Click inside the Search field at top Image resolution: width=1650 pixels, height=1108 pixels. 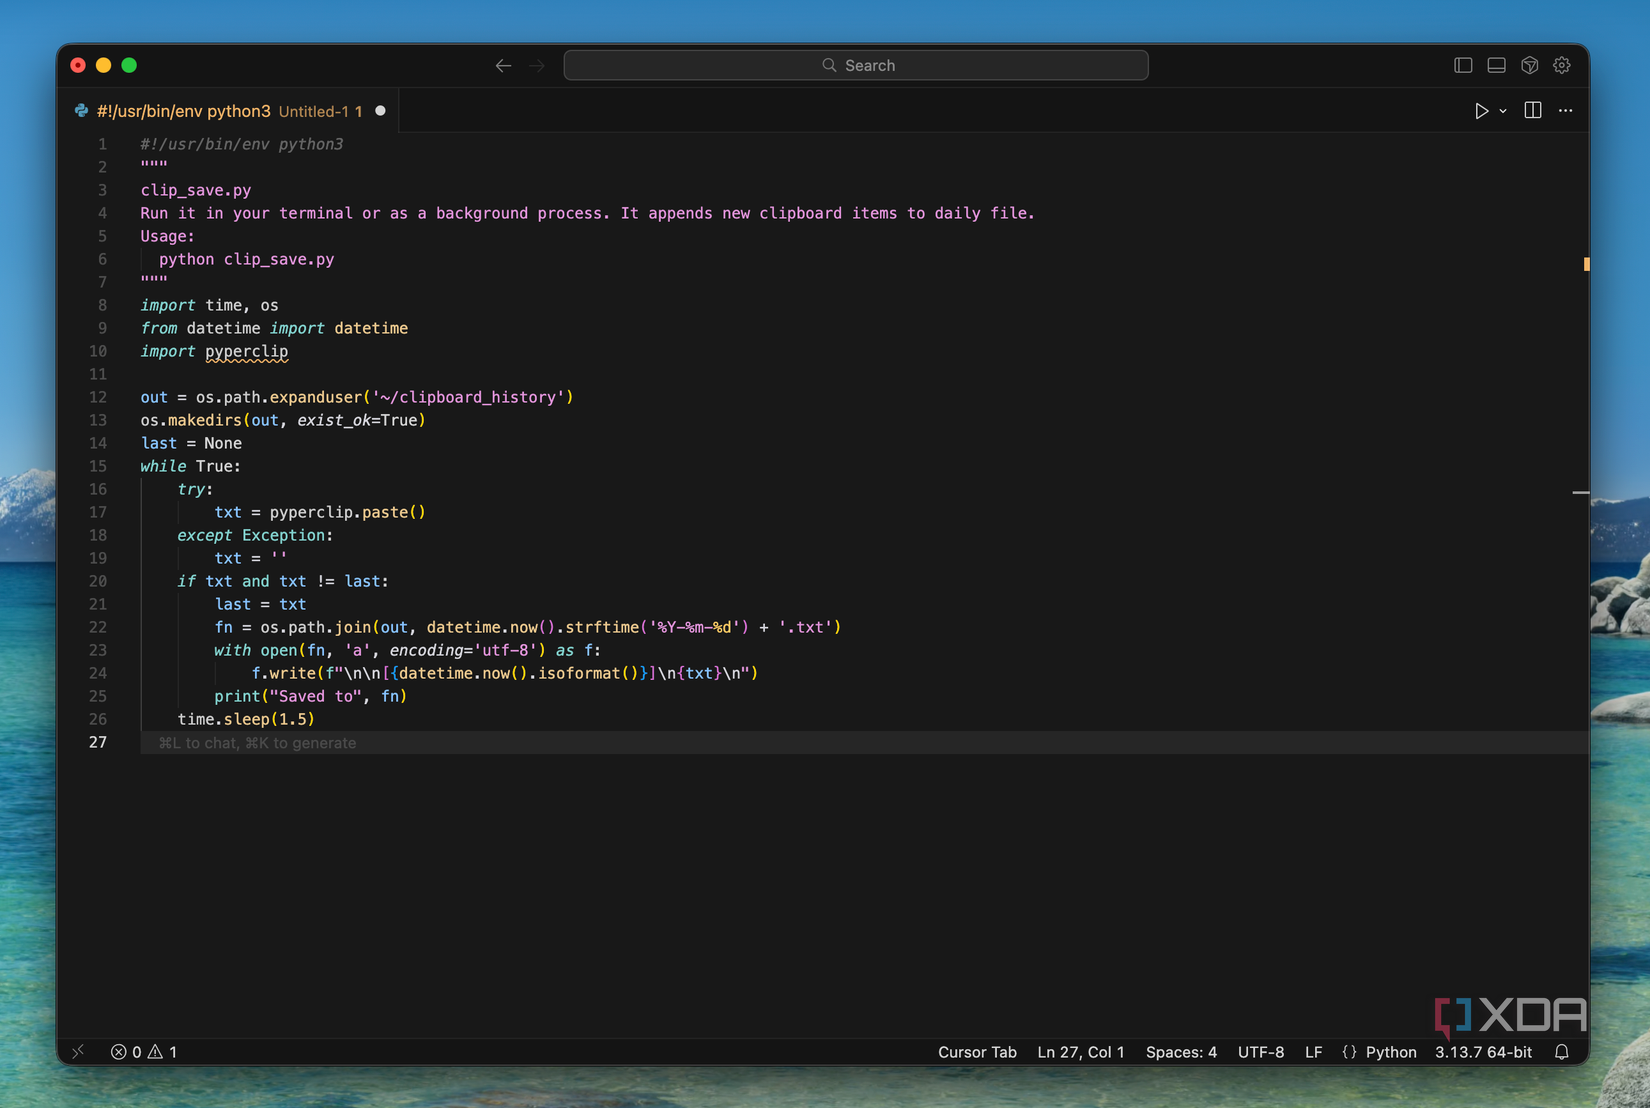click(856, 64)
